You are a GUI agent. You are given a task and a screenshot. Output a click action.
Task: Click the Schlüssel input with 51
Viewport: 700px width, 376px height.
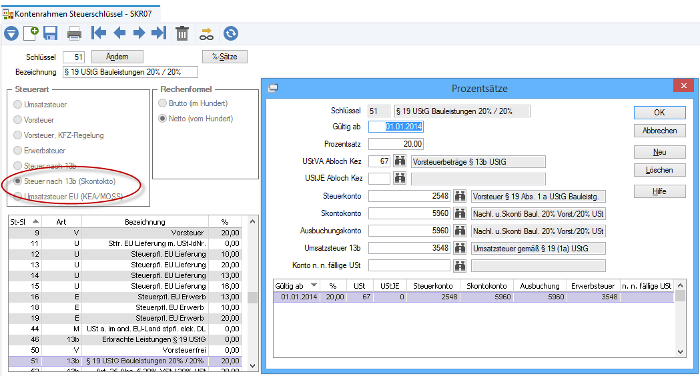74,57
